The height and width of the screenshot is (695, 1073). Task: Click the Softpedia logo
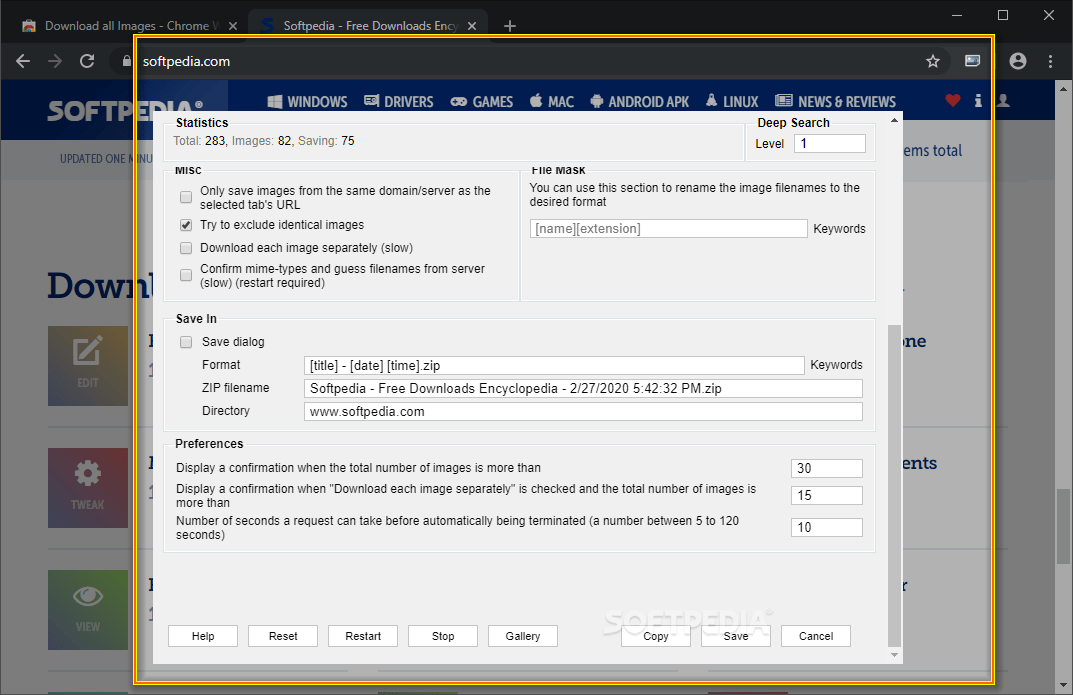pos(125,110)
